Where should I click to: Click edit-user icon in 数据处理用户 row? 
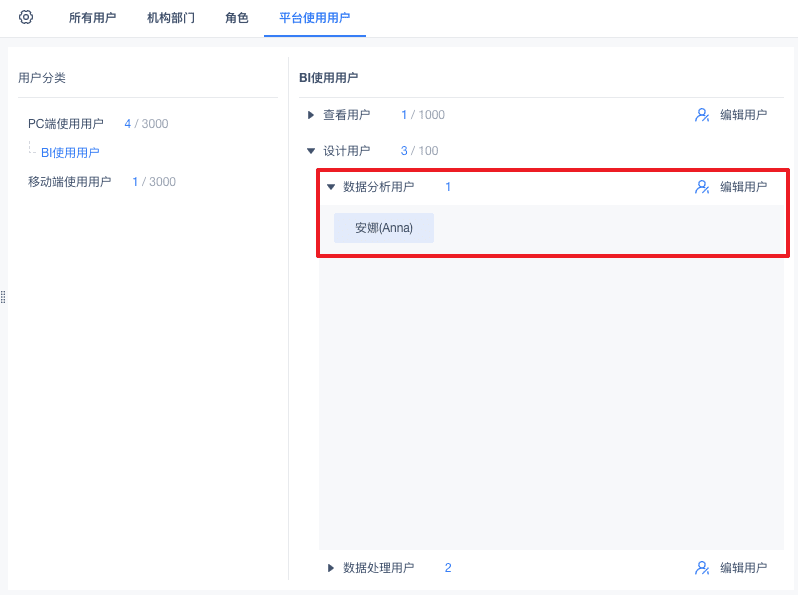pyautogui.click(x=702, y=568)
